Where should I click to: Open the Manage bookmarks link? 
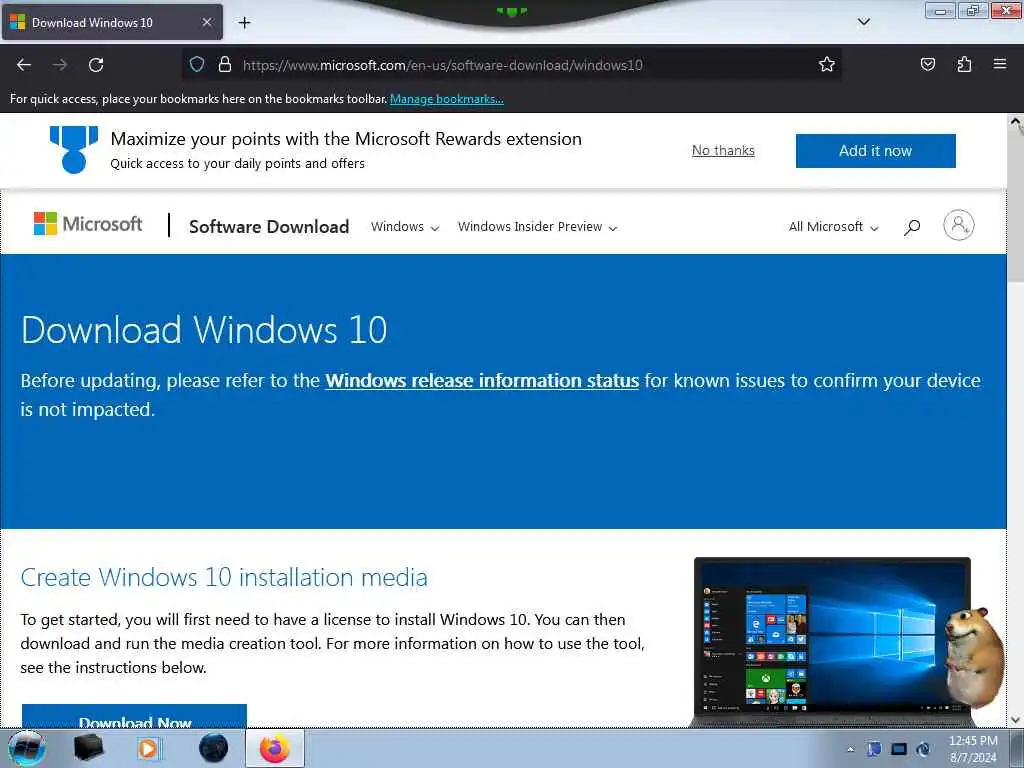tap(447, 99)
